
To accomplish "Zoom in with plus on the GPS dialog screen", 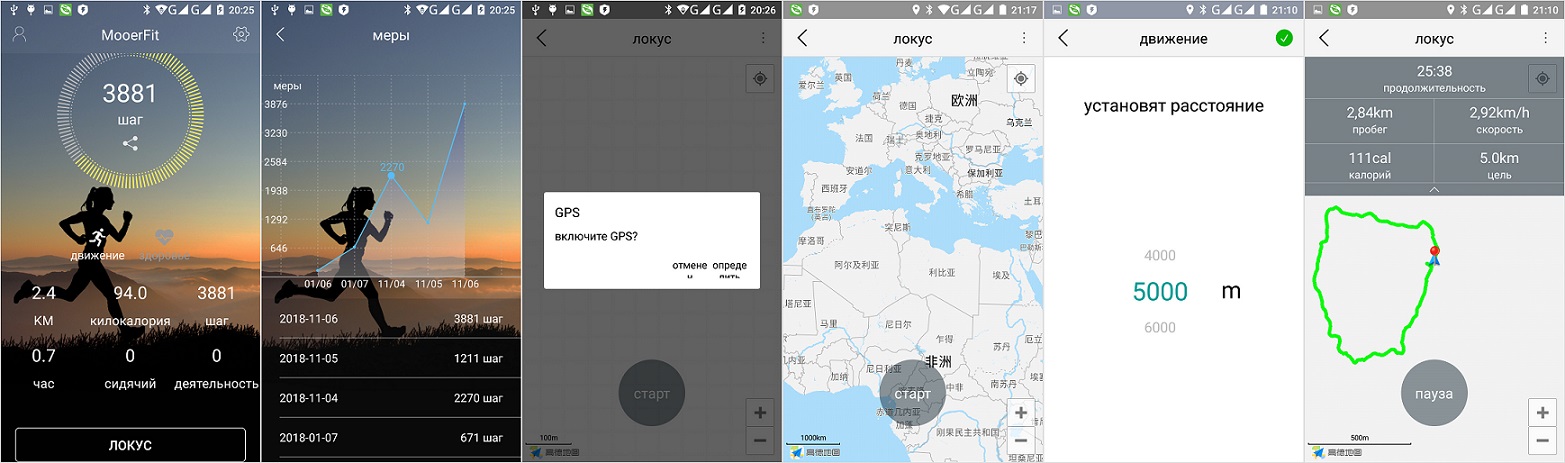I will tap(760, 412).
